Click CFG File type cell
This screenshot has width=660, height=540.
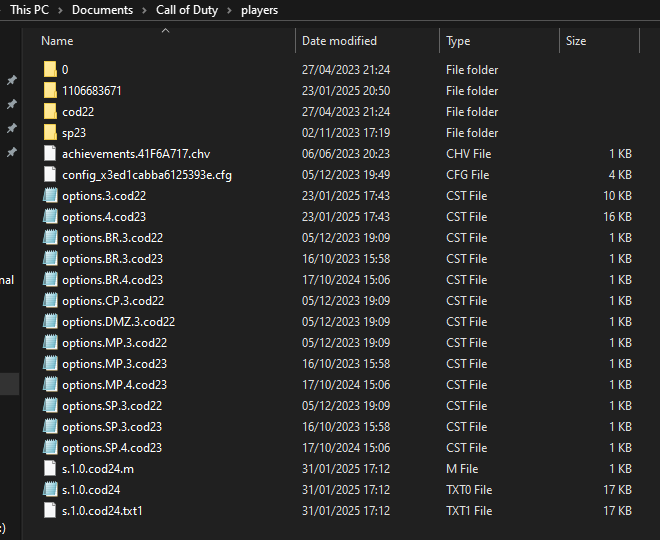[x=468, y=175]
